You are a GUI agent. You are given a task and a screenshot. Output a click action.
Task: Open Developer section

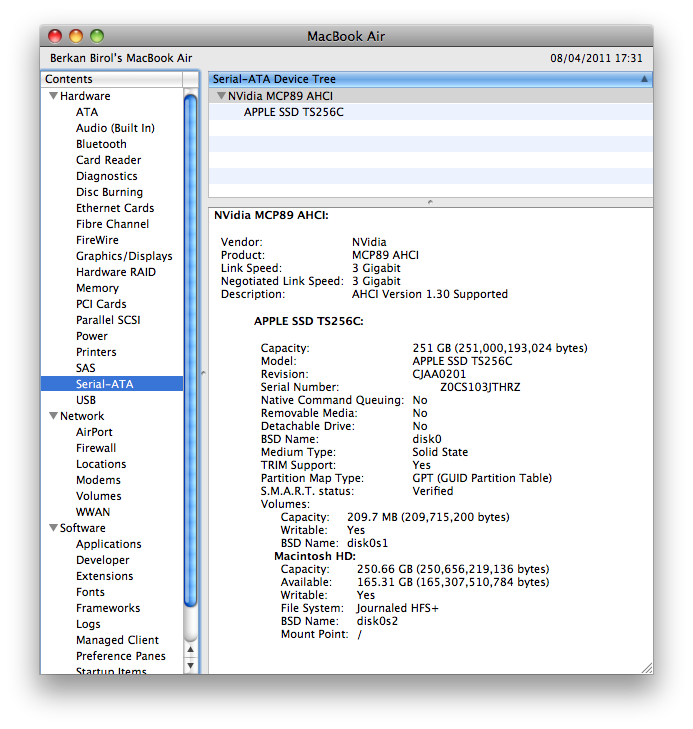pos(103,560)
